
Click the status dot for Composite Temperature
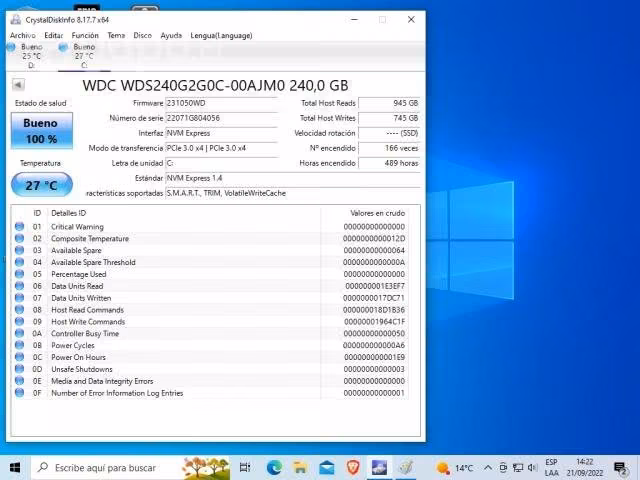click(19, 238)
